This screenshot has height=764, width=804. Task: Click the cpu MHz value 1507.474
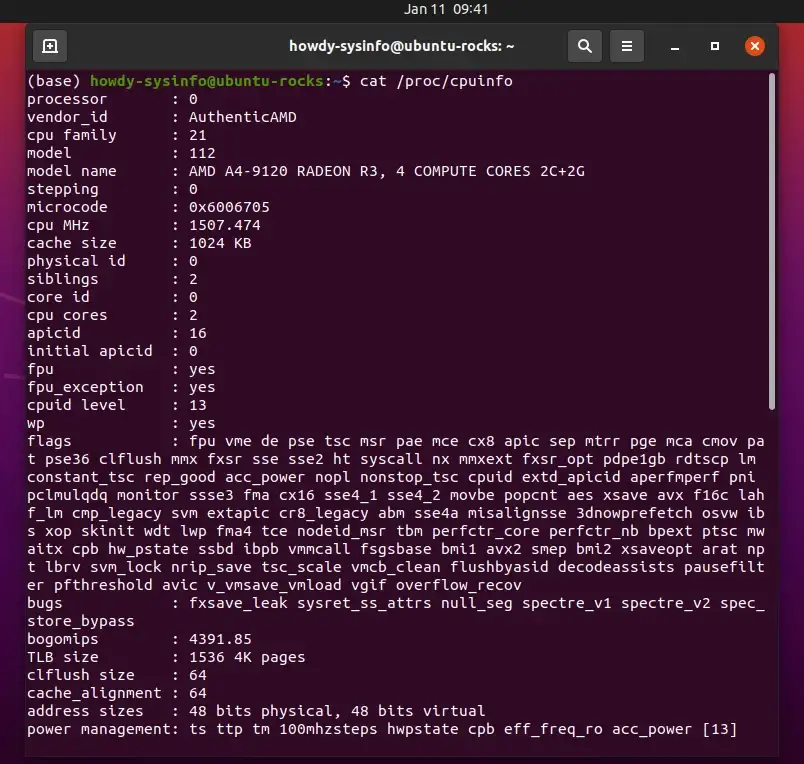click(225, 225)
